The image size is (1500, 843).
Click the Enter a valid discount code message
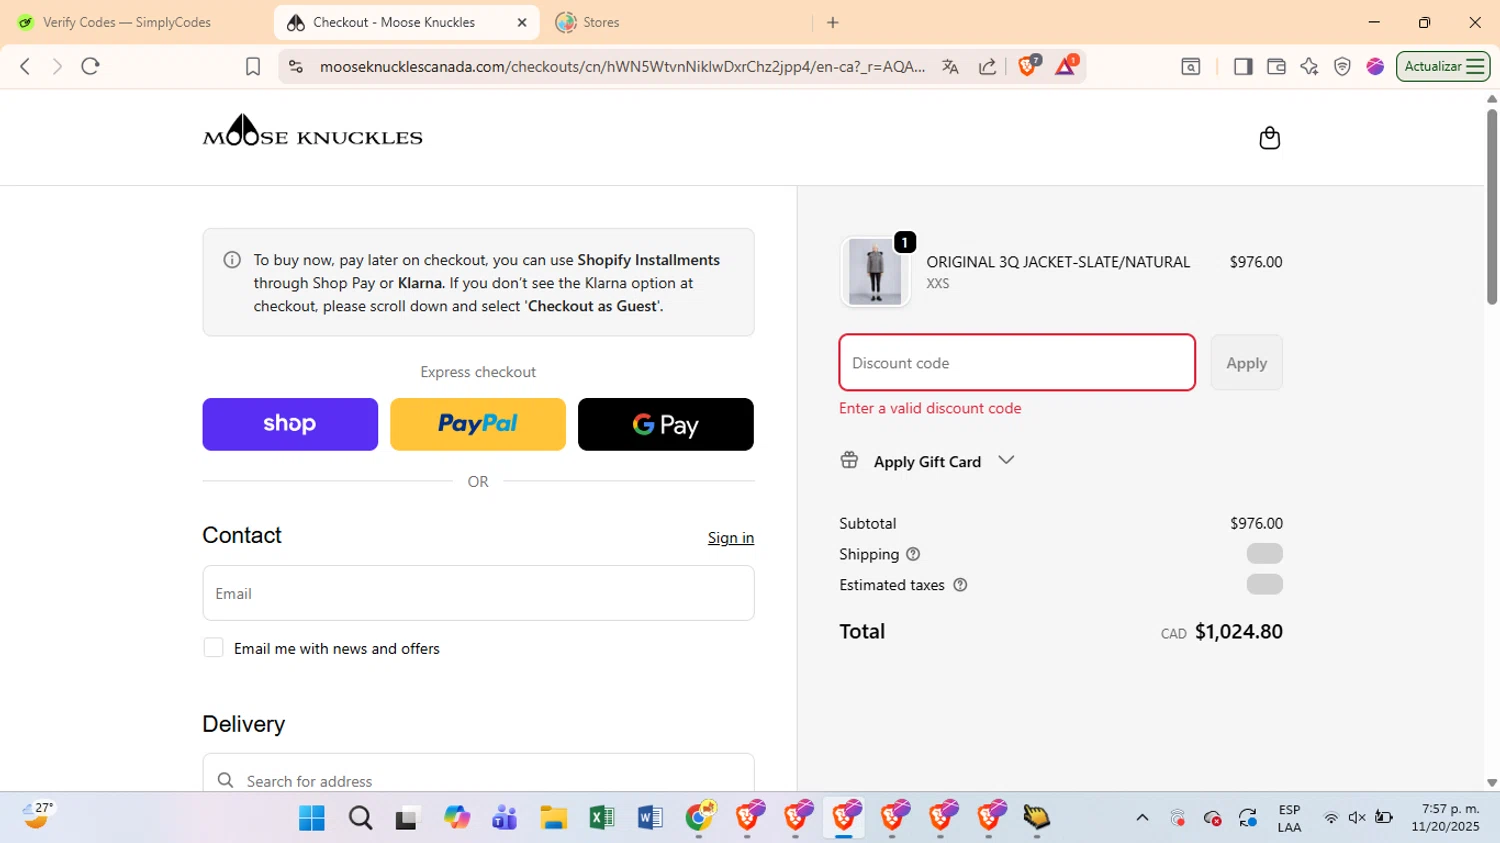(x=930, y=408)
